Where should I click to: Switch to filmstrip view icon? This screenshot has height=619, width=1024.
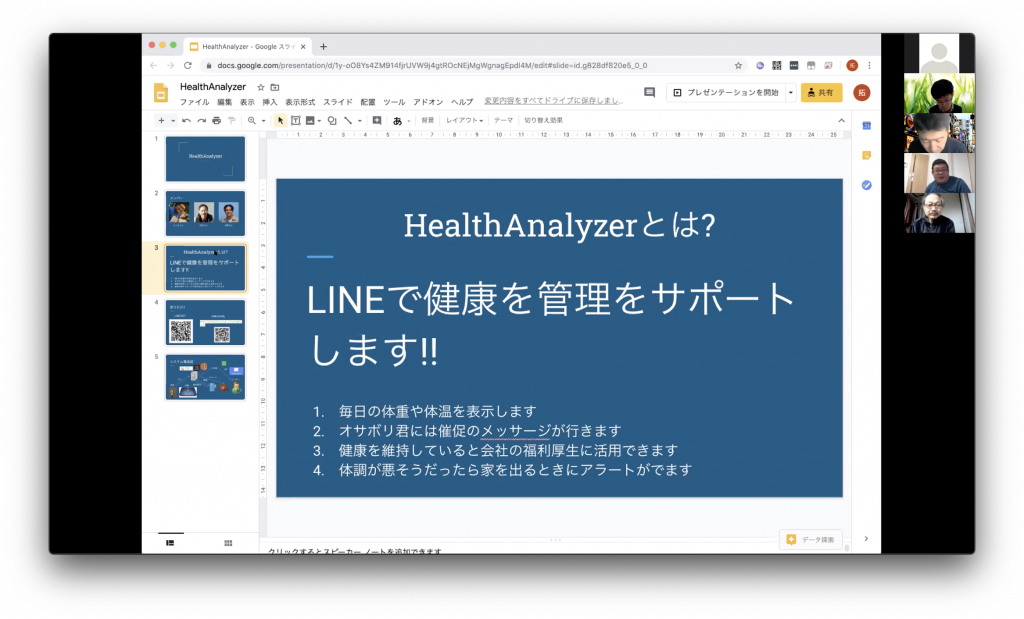point(170,543)
